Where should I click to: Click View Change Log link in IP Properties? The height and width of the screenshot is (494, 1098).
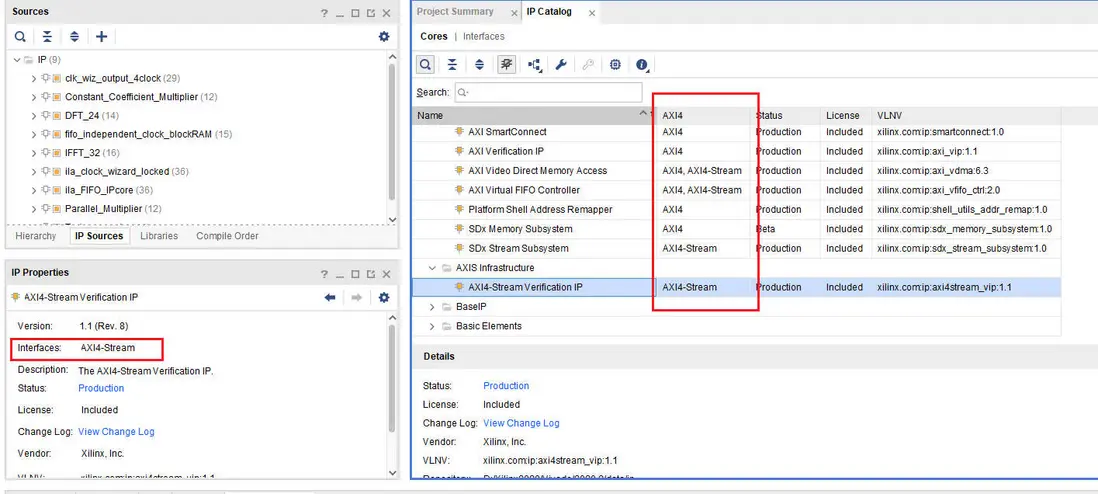click(116, 432)
